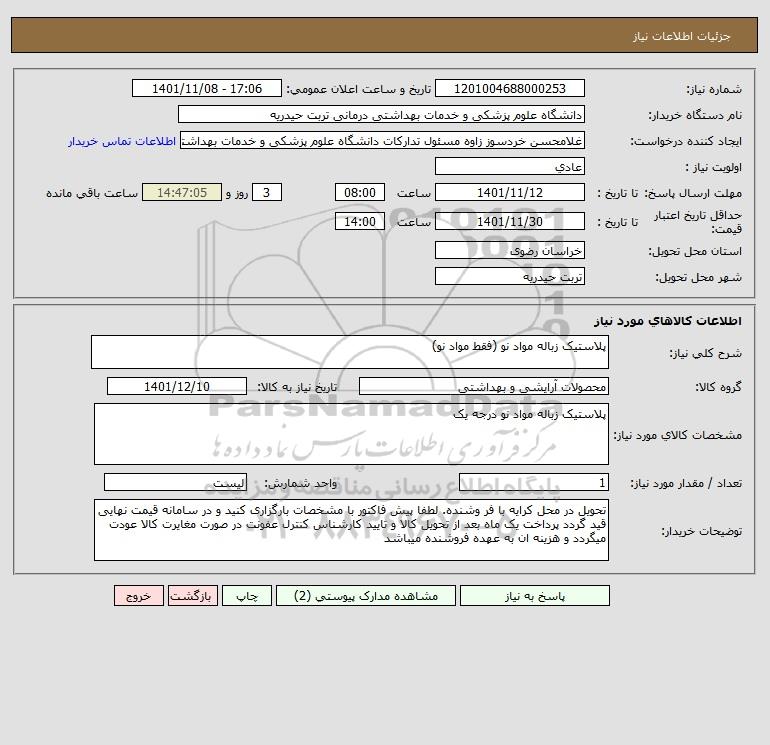The width and height of the screenshot is (770, 745).
Task: Click the product group field محصولات آرایشی و بهداشتی
Action: click(484, 386)
